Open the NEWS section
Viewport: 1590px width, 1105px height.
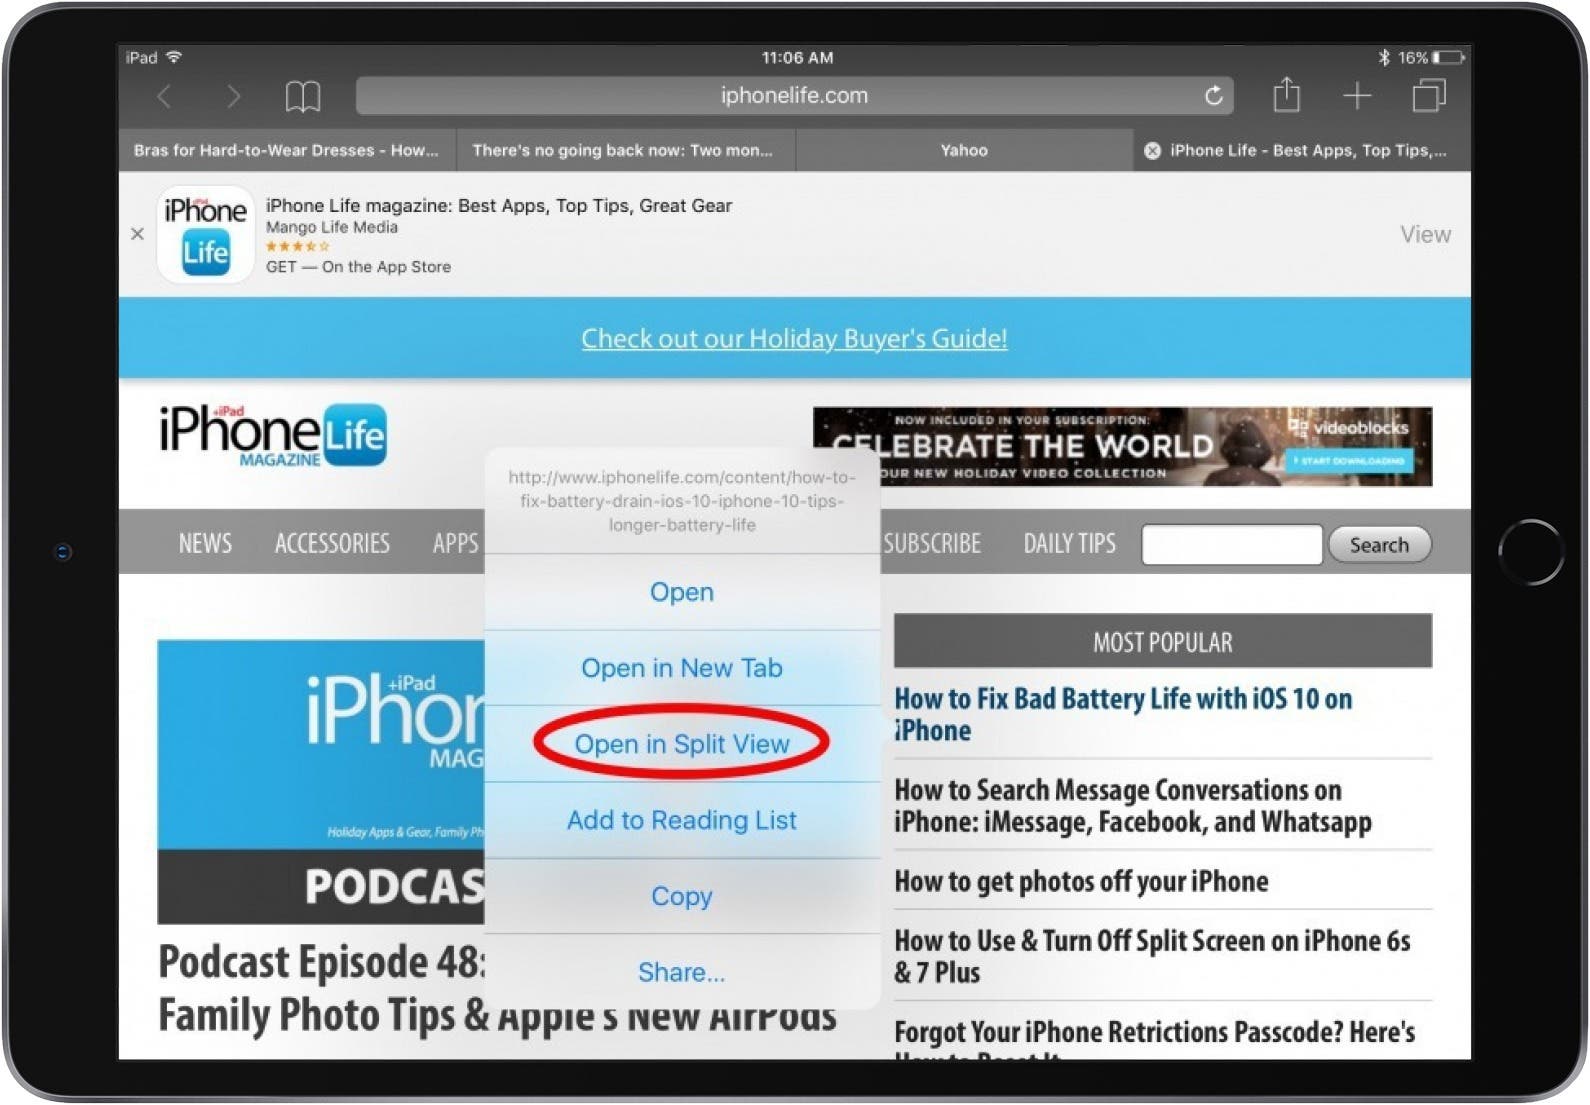[205, 544]
